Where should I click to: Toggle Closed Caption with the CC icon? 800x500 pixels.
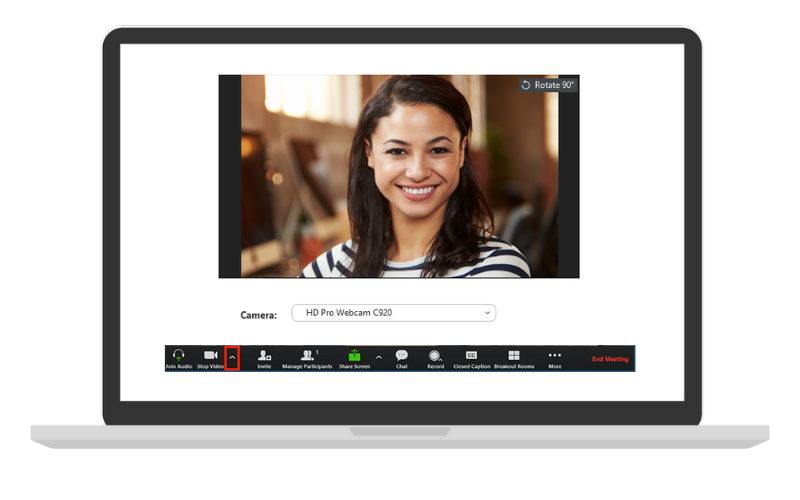click(471, 356)
